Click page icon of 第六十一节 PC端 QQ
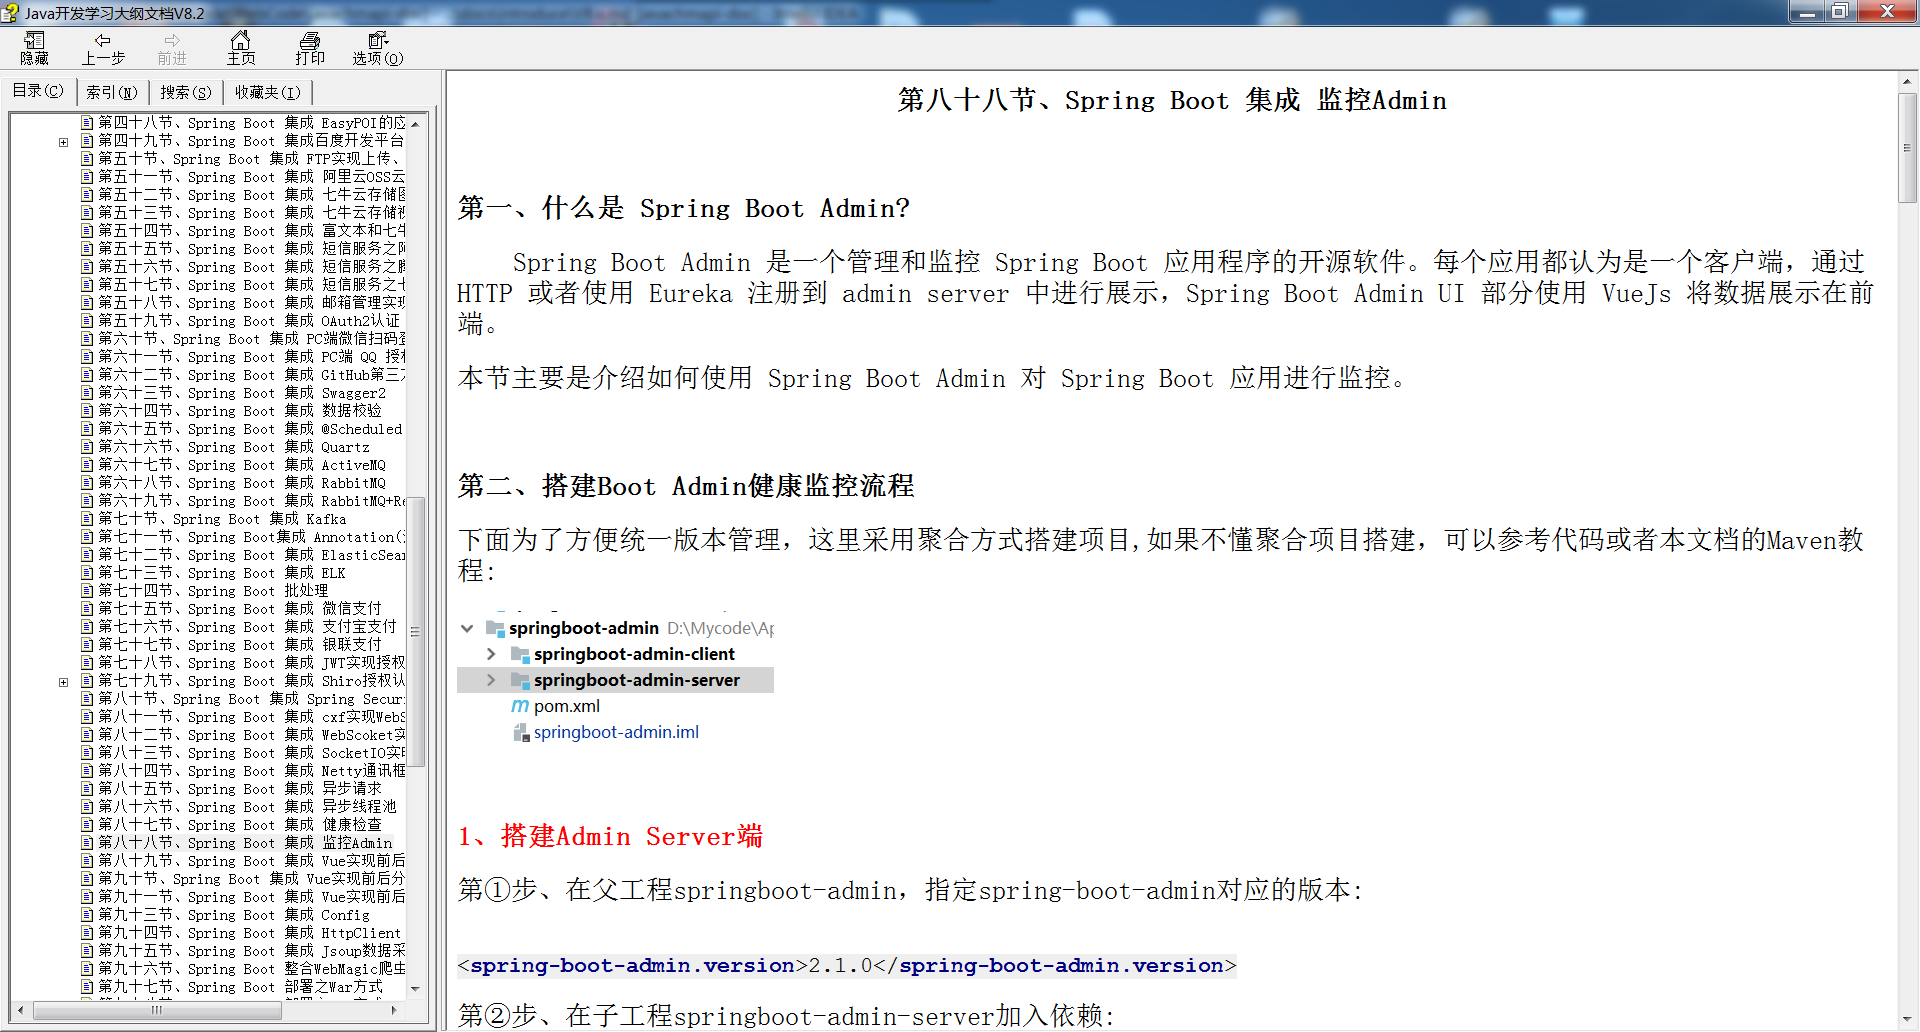 pos(87,357)
